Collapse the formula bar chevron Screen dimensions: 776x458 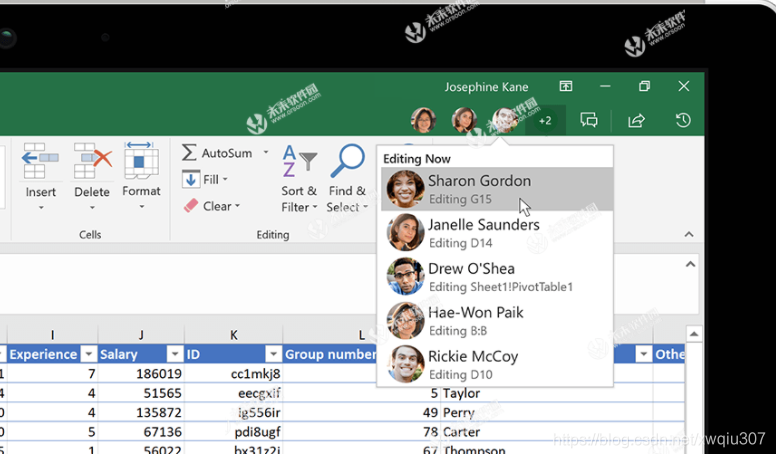(x=690, y=264)
